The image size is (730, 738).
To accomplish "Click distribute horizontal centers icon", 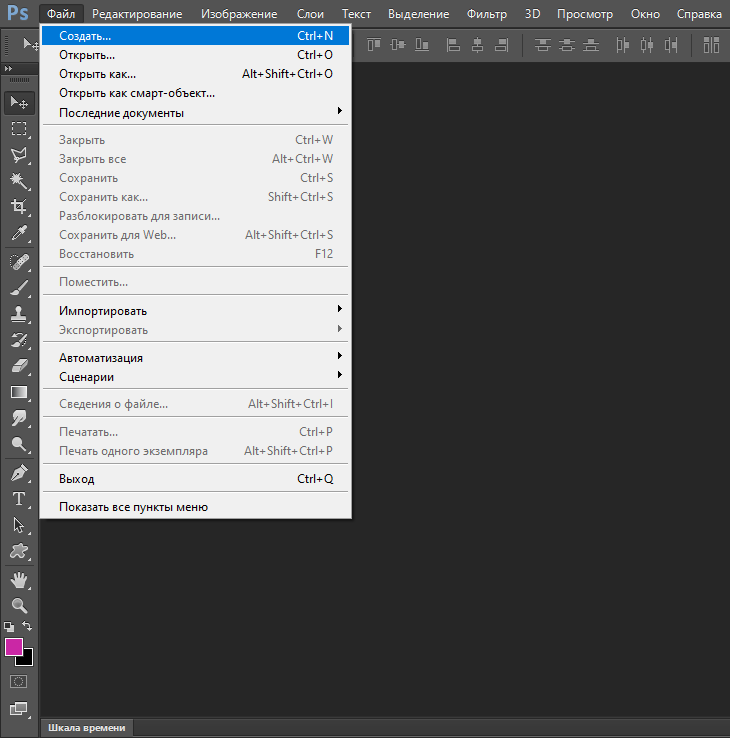I will pos(647,45).
